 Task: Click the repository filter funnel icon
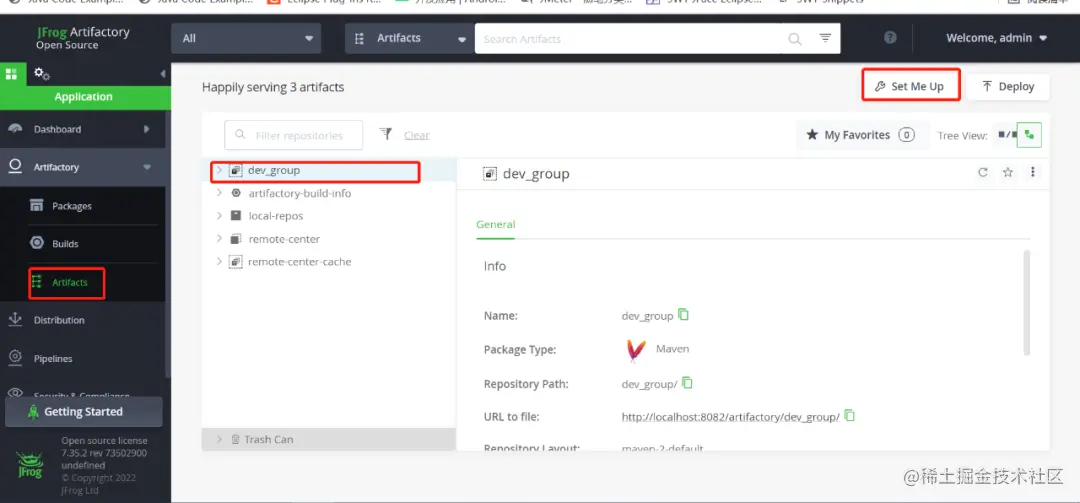[386, 134]
